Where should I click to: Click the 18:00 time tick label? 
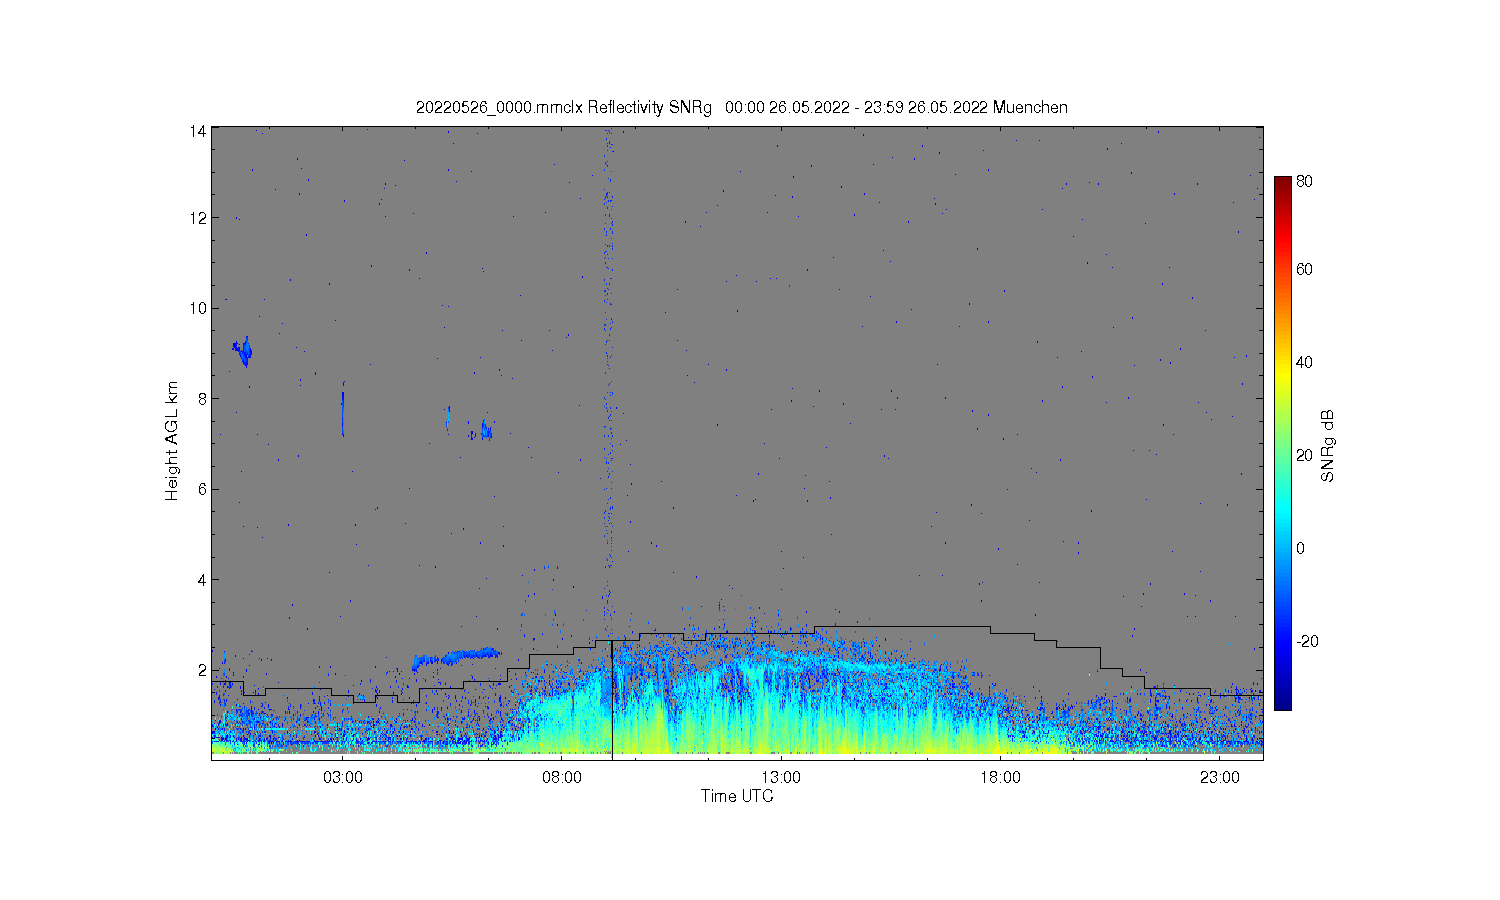[x=1000, y=778]
